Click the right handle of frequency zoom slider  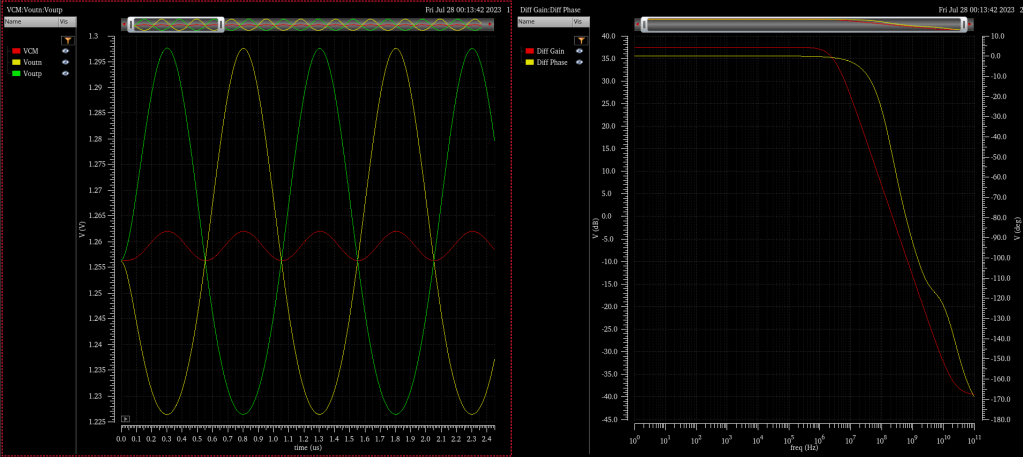click(964, 24)
